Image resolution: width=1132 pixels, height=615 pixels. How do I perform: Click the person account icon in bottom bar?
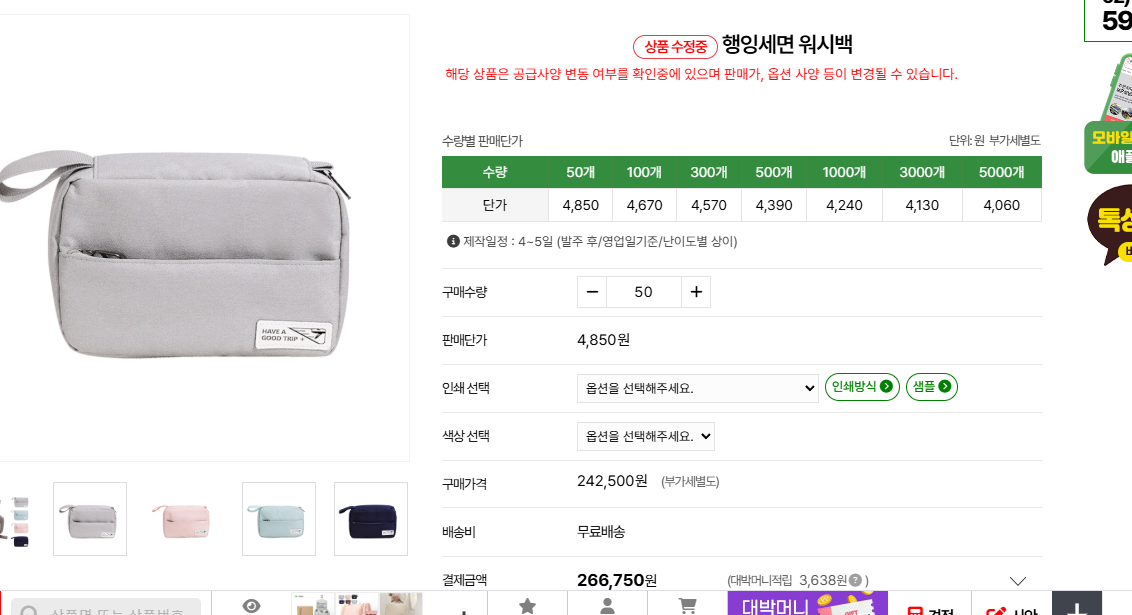pos(607,605)
